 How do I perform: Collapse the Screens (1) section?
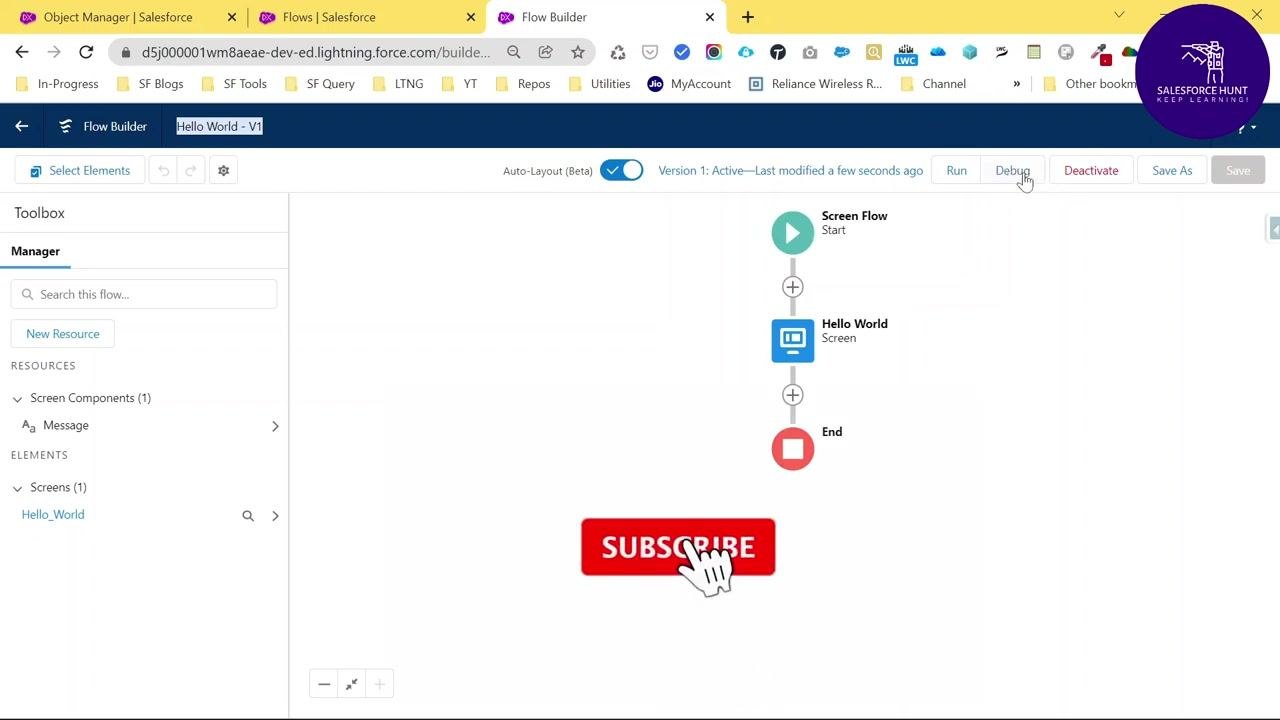17,488
